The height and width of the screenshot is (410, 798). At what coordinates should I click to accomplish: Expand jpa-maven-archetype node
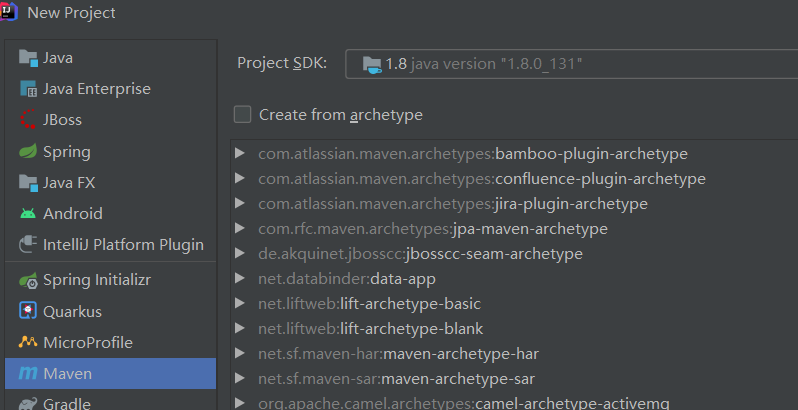(x=240, y=228)
